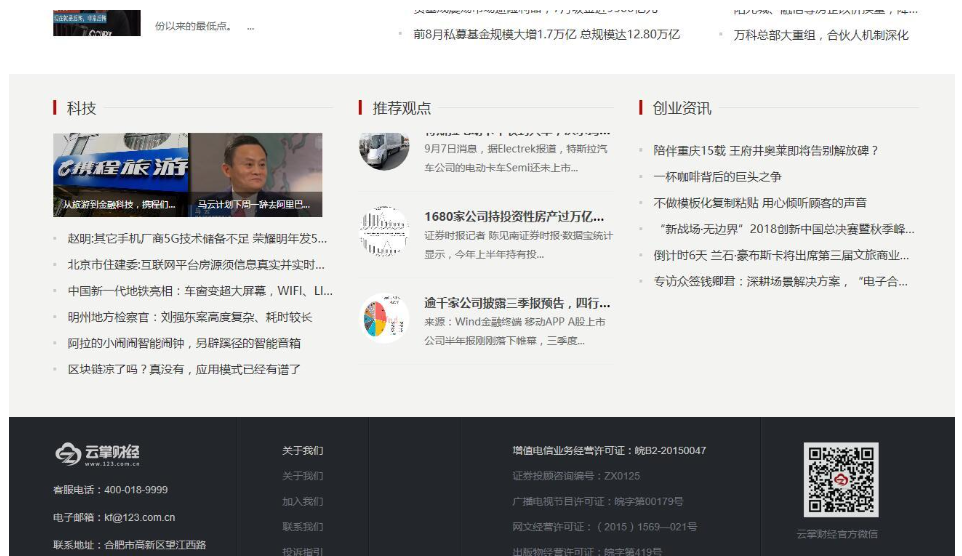Viewport: 962px width, 556px height.
Task: Open article 1680家公司持投资性房产过万亿
Action: pos(514,216)
